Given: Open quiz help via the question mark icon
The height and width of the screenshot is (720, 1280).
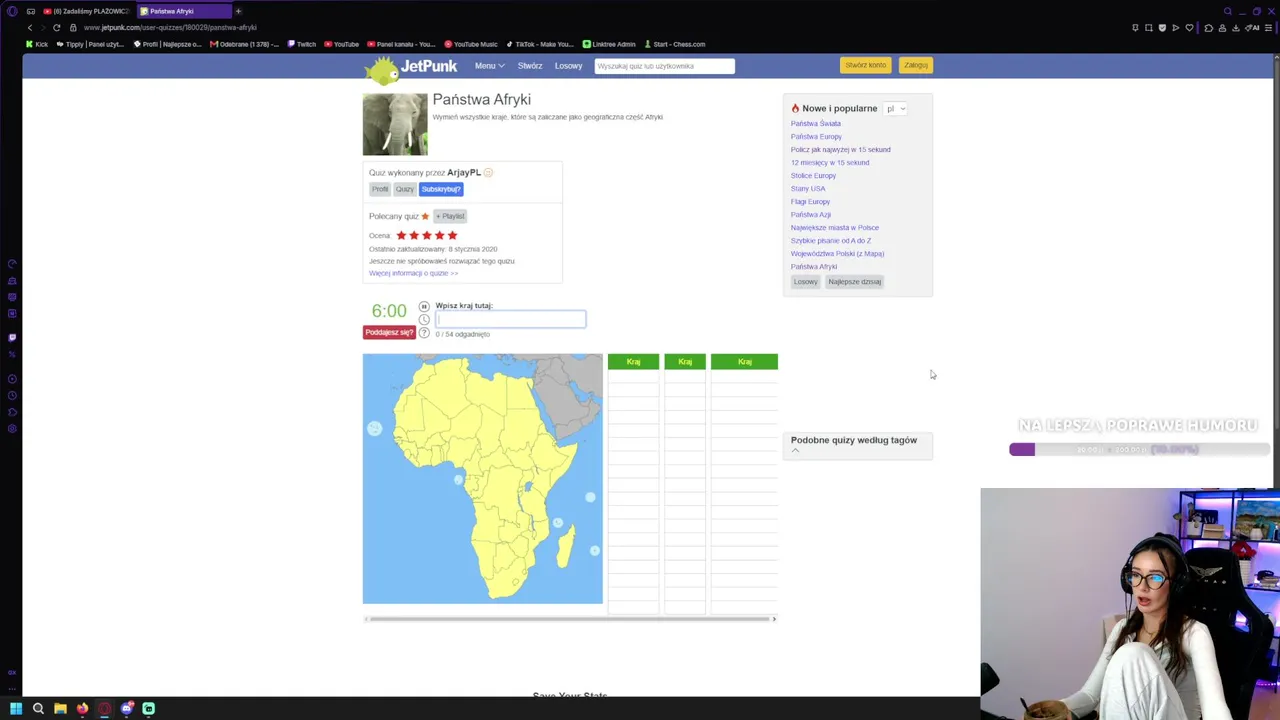Looking at the screenshot, I should coord(424,333).
